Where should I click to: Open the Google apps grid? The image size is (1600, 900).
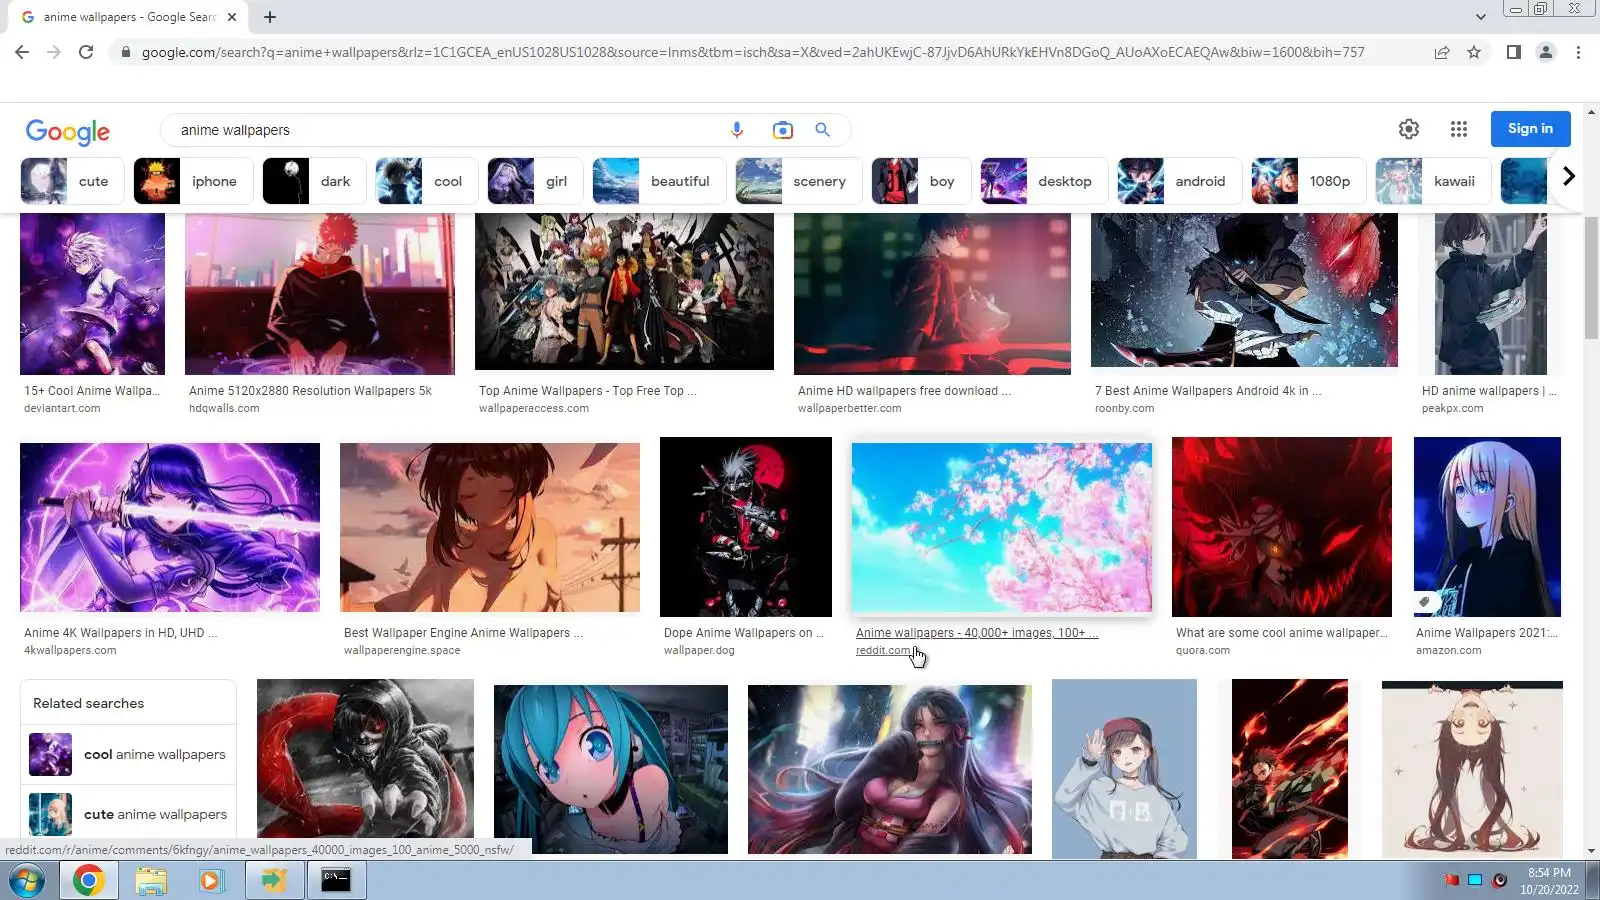click(1459, 129)
